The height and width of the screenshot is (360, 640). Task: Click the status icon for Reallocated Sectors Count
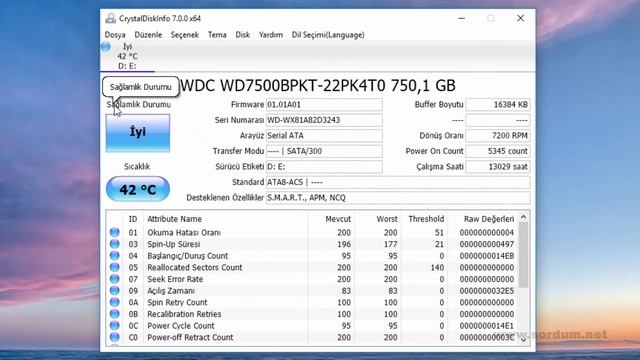pos(115,267)
